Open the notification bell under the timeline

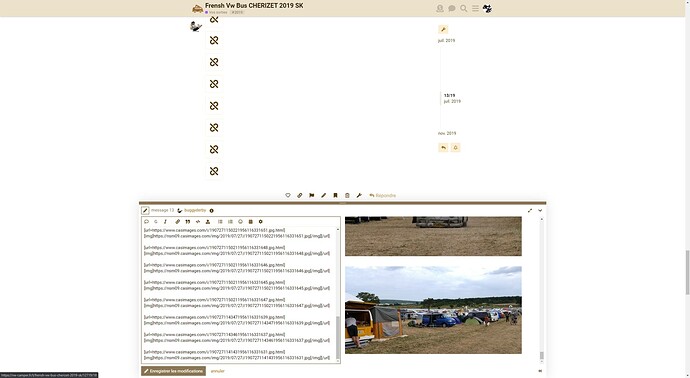click(x=455, y=147)
